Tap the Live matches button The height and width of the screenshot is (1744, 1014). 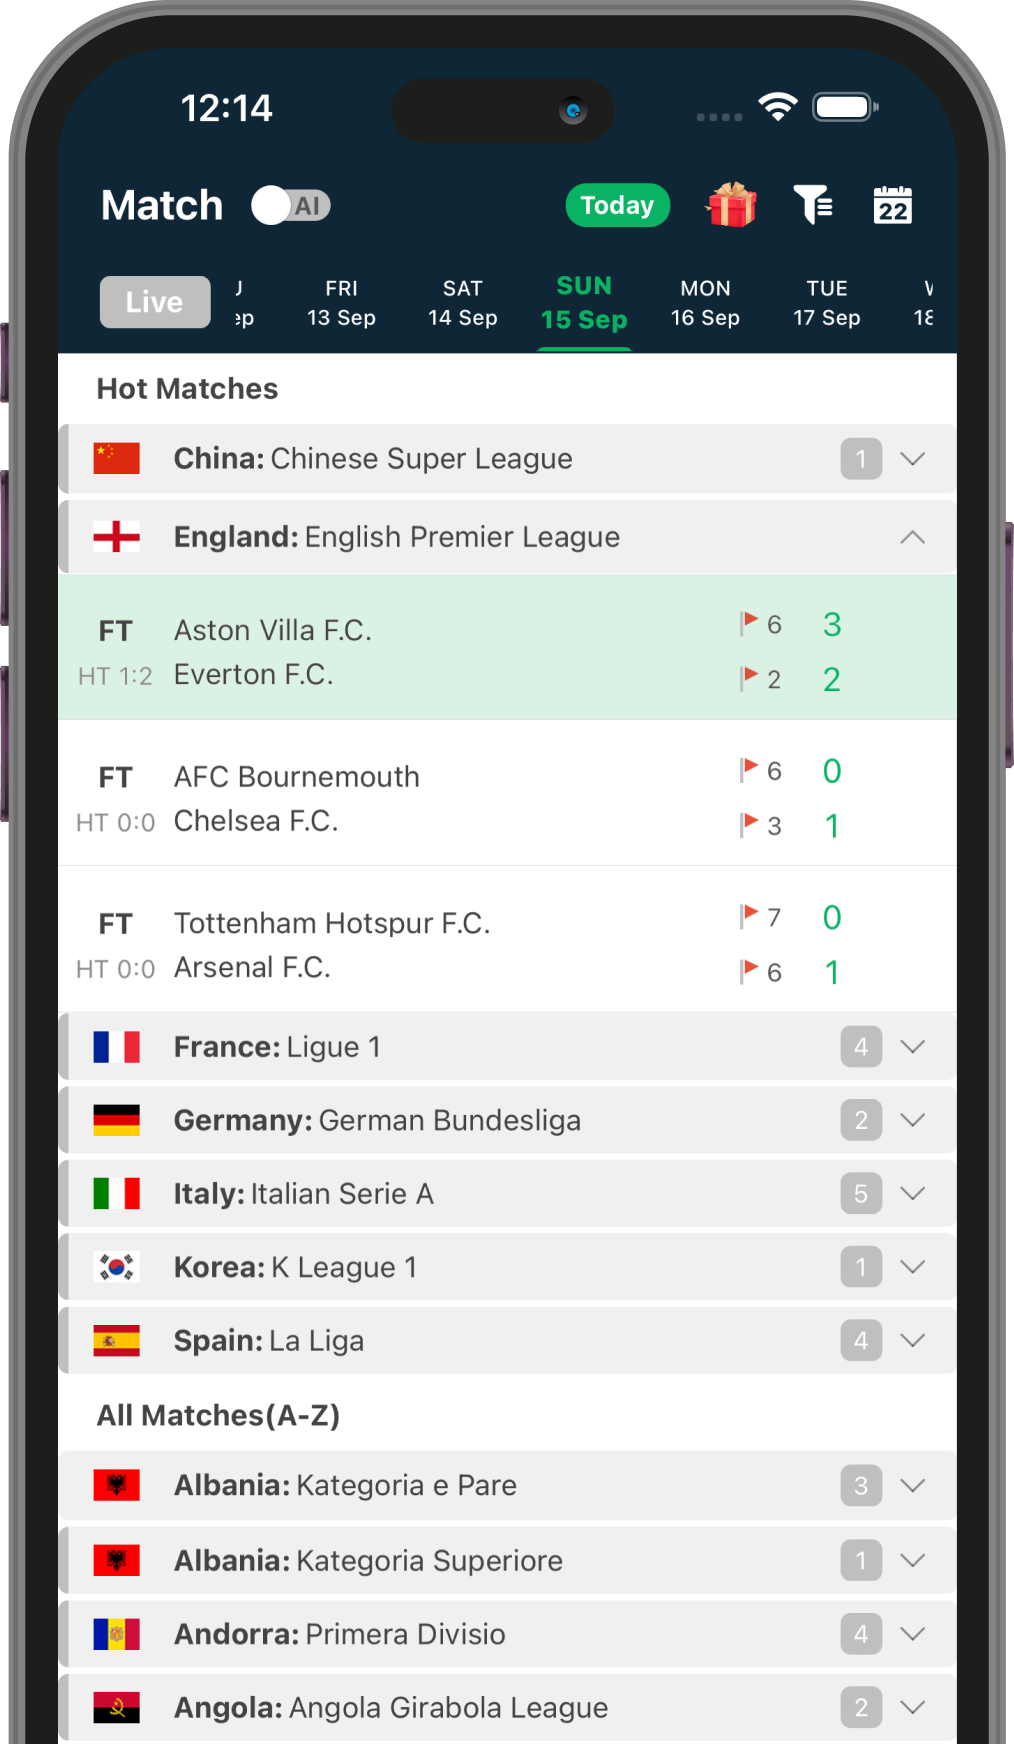click(x=155, y=302)
